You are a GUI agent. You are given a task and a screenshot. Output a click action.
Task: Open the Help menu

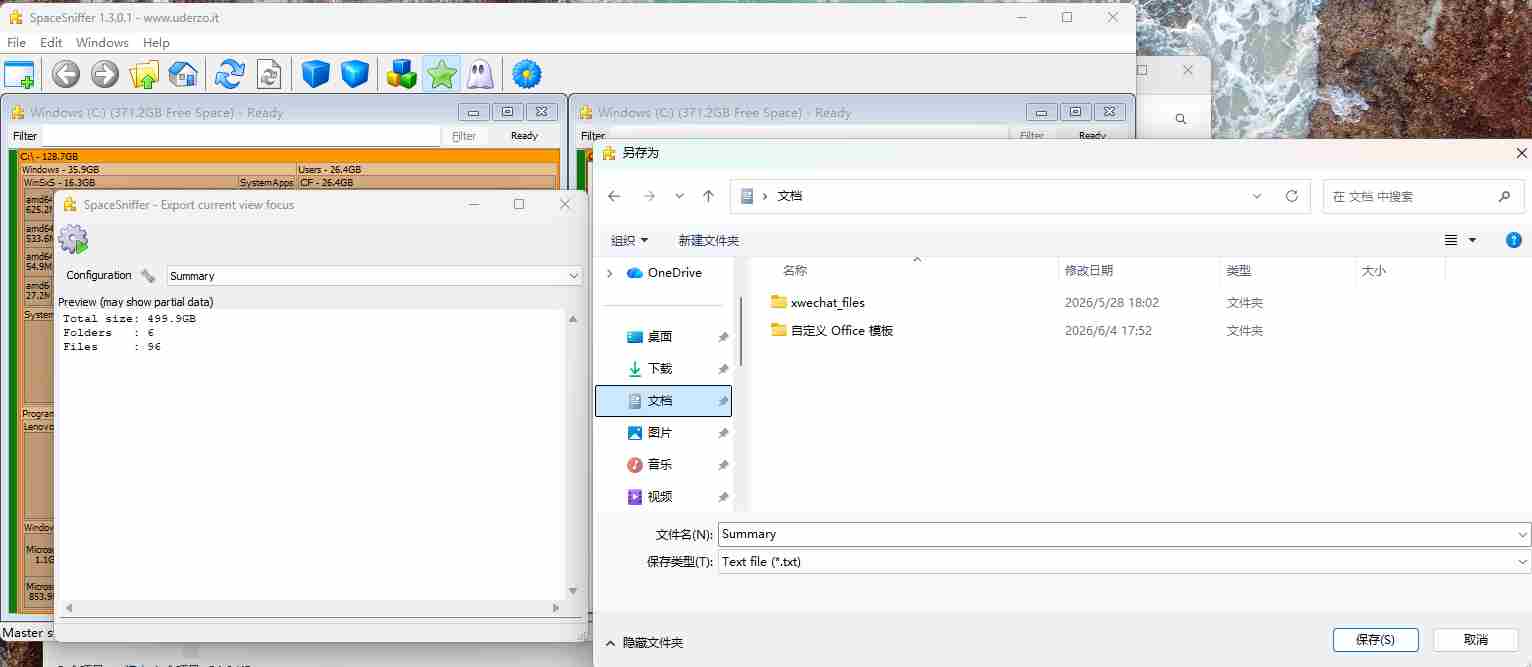(156, 43)
